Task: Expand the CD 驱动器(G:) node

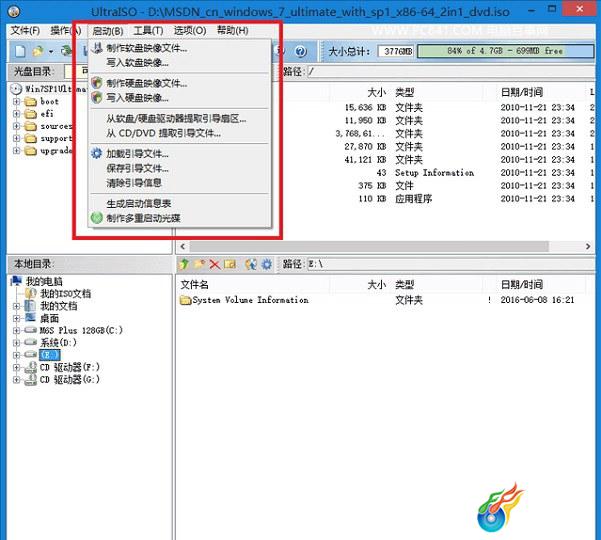Action: point(16,379)
